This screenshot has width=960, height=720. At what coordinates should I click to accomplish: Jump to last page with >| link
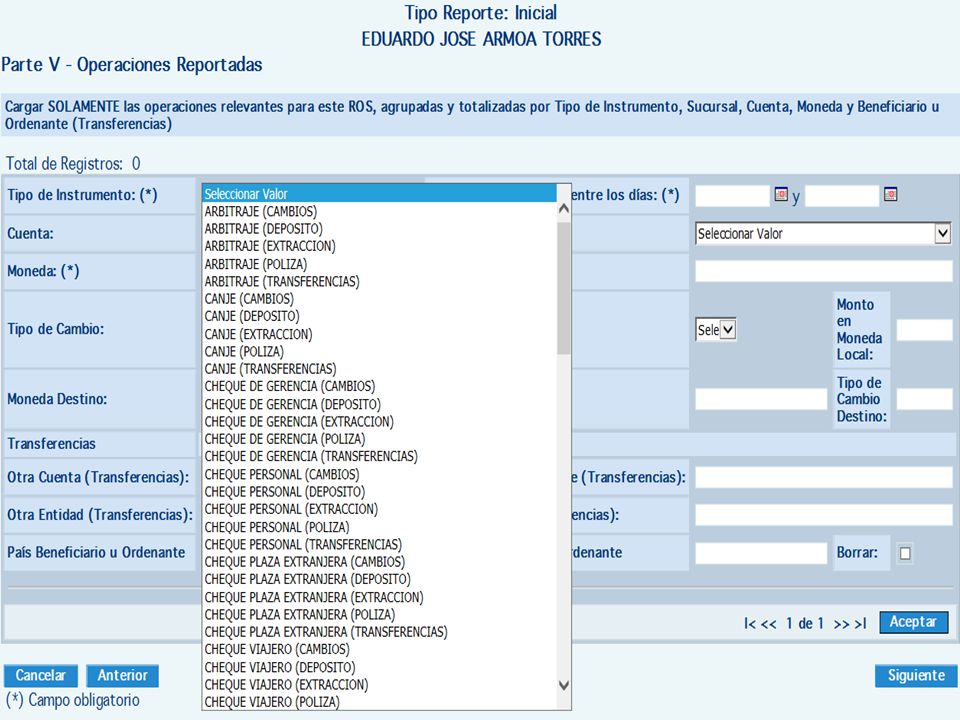click(x=861, y=623)
